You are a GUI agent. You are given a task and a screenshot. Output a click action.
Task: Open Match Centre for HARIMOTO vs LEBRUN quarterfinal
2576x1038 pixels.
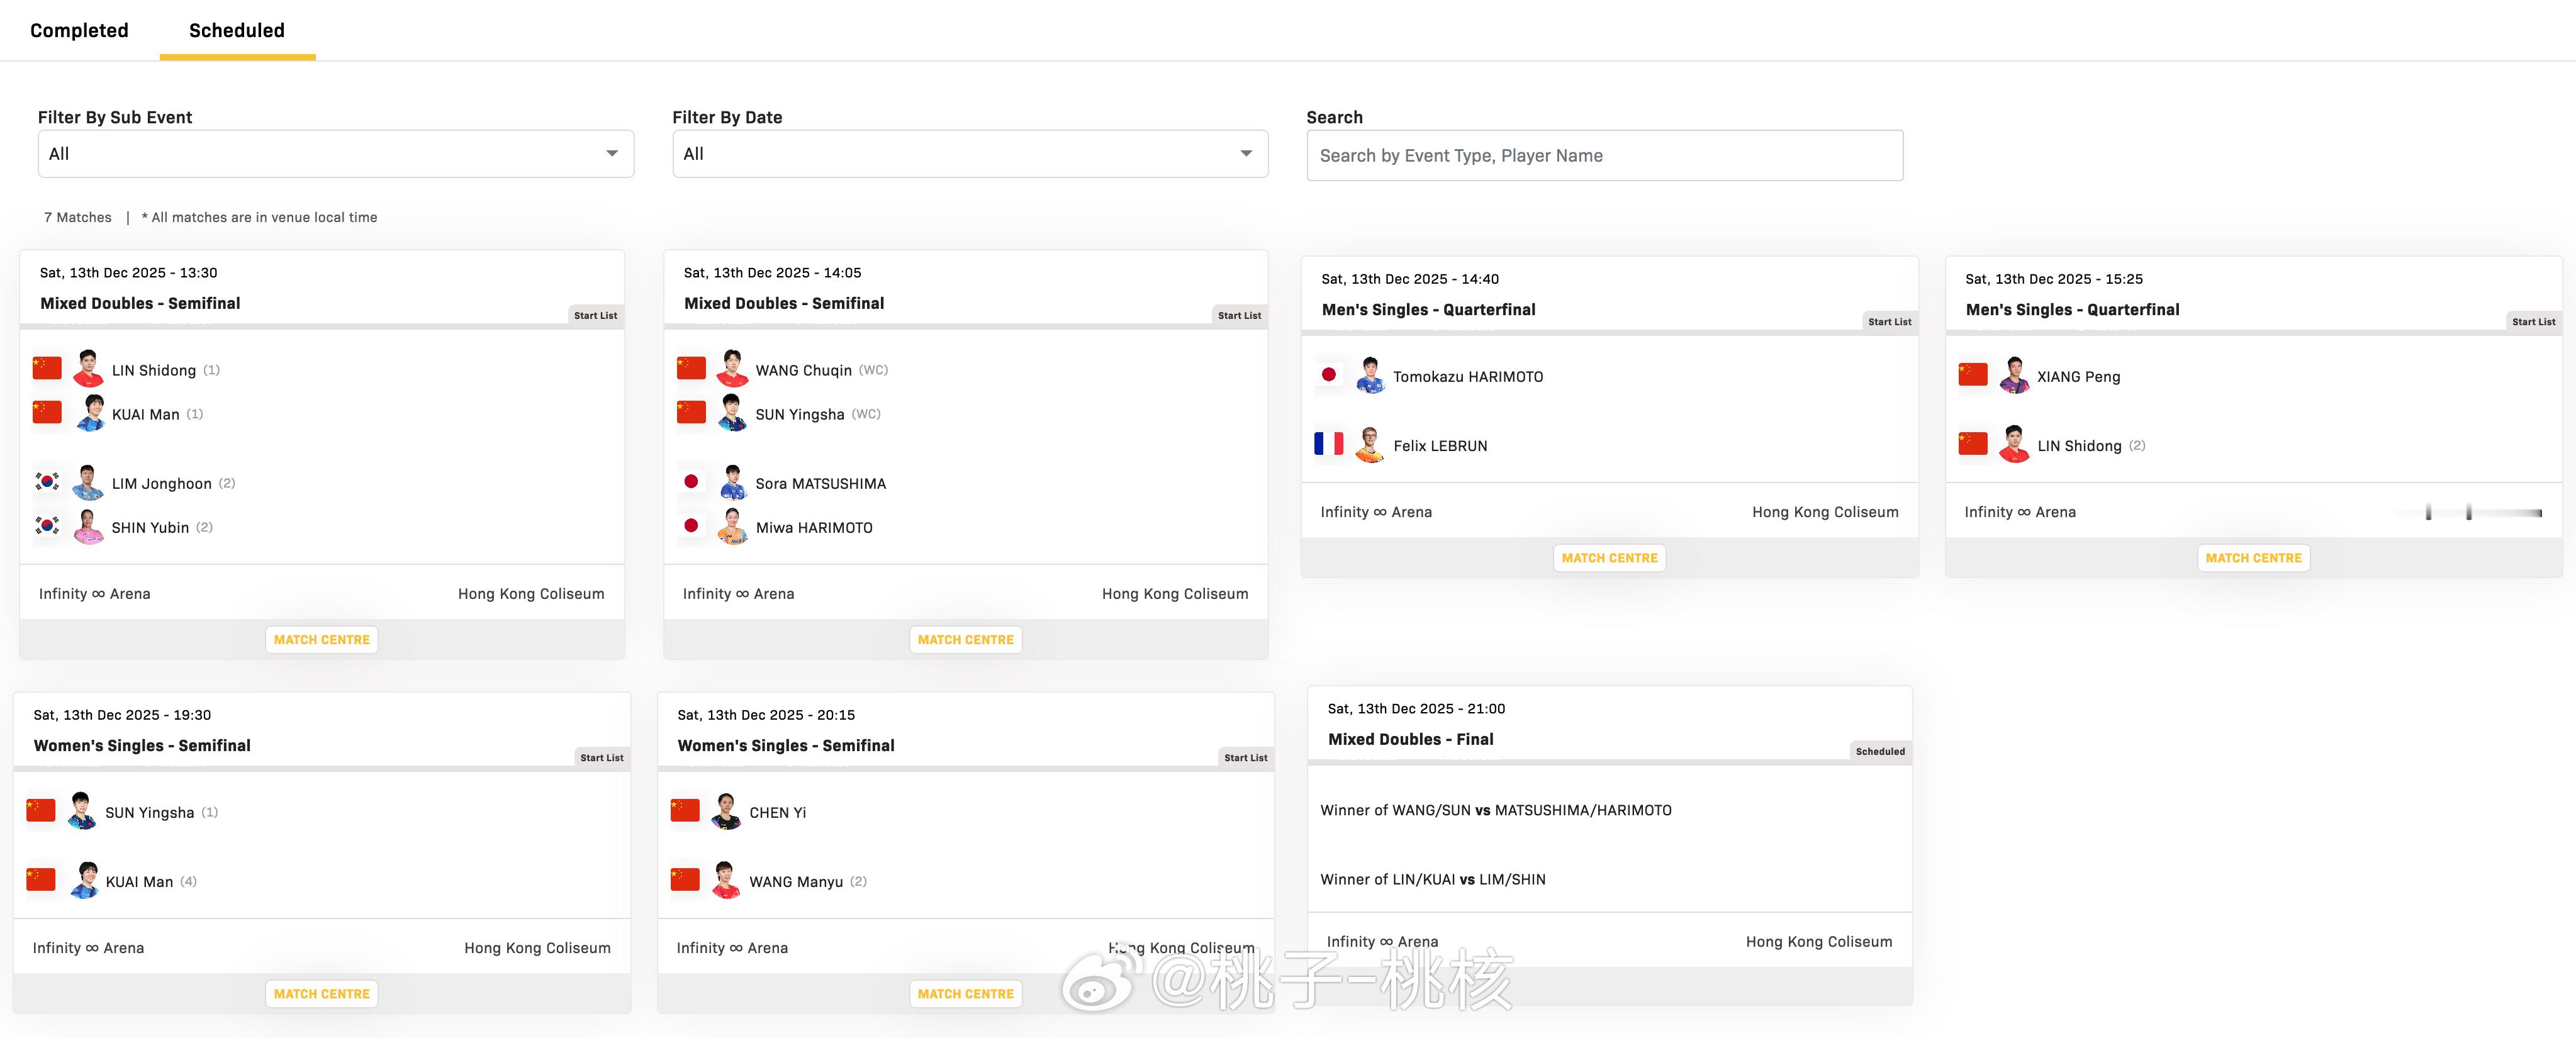pos(1609,558)
